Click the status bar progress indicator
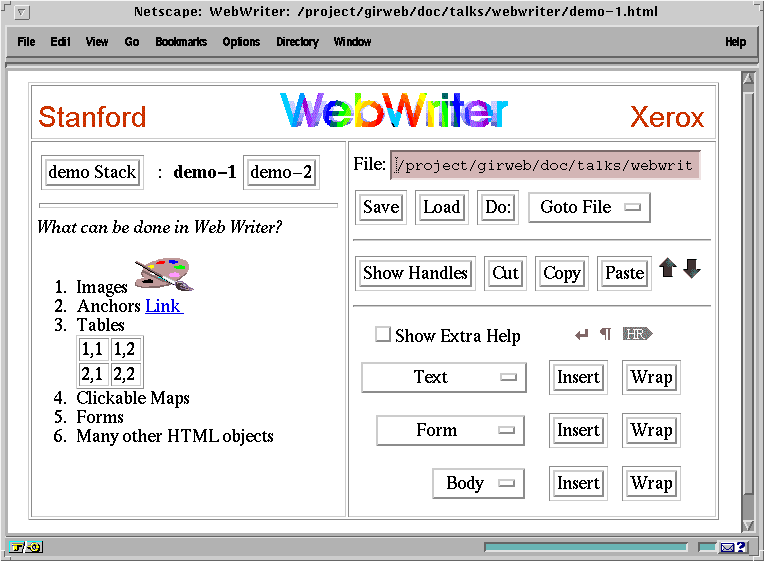764x561 pixels. click(586, 547)
